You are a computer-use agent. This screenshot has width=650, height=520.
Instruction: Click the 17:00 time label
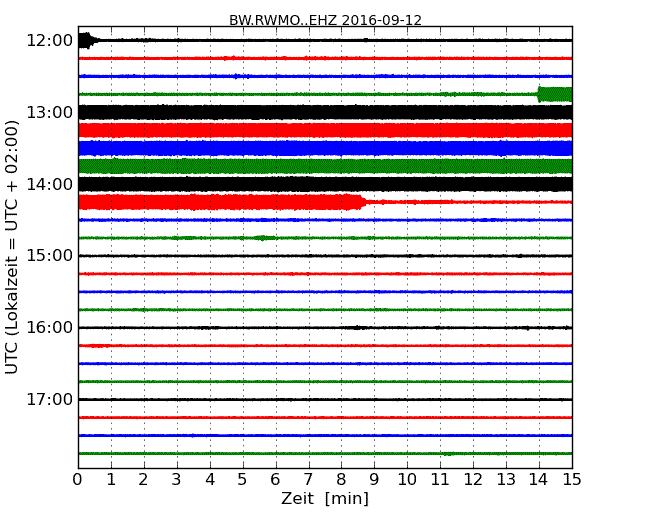(50, 399)
